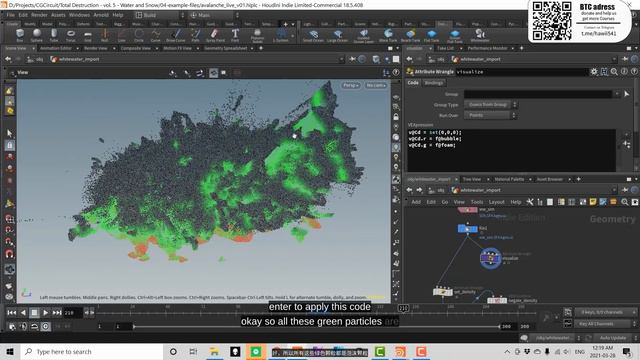Switch to the Tree View tab
Viewport: 640px width, 360px height.
471,179
